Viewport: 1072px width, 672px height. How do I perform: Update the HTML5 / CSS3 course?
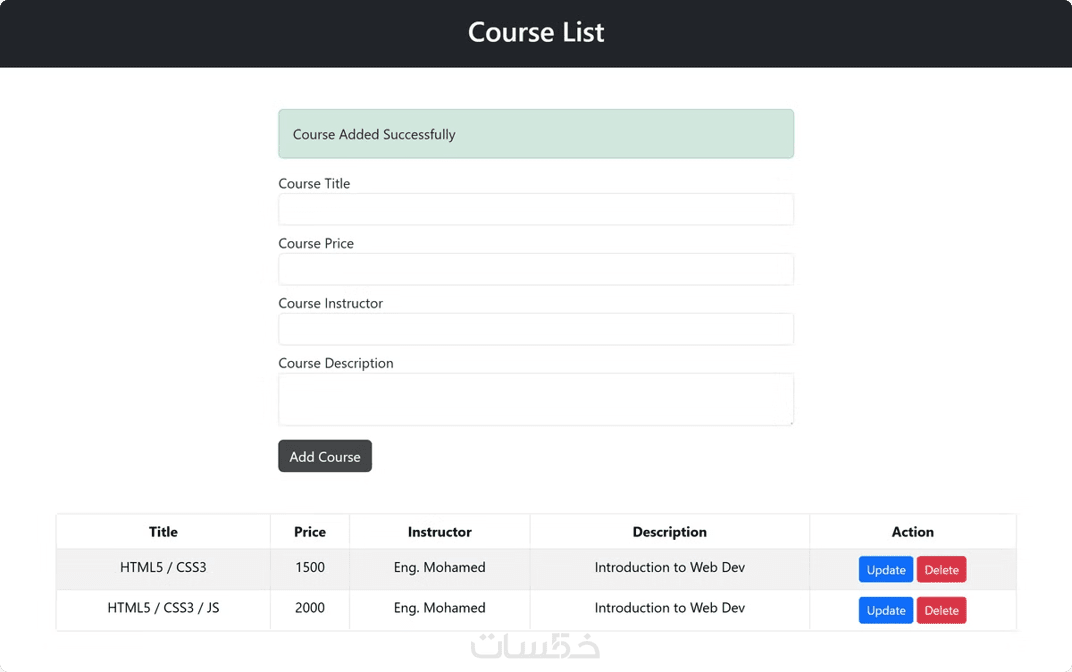(885, 570)
